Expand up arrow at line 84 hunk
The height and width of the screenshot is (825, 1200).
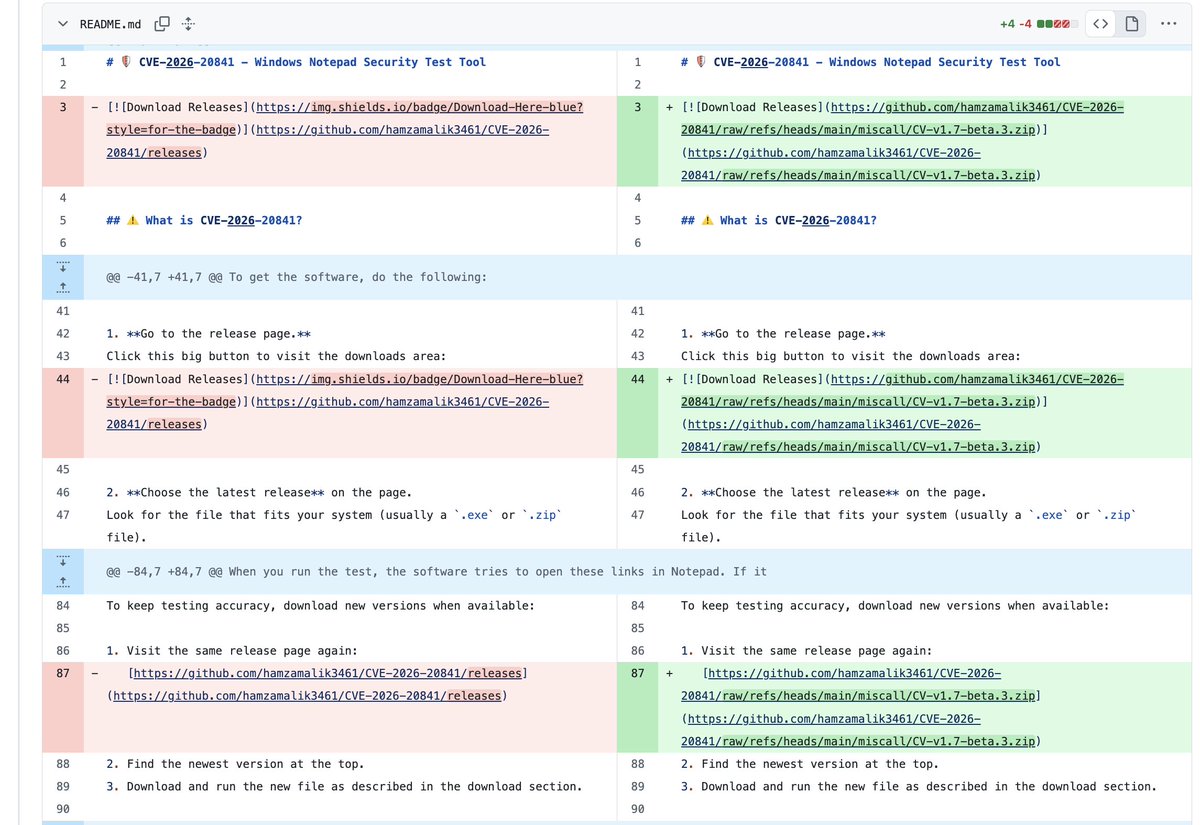point(63,582)
